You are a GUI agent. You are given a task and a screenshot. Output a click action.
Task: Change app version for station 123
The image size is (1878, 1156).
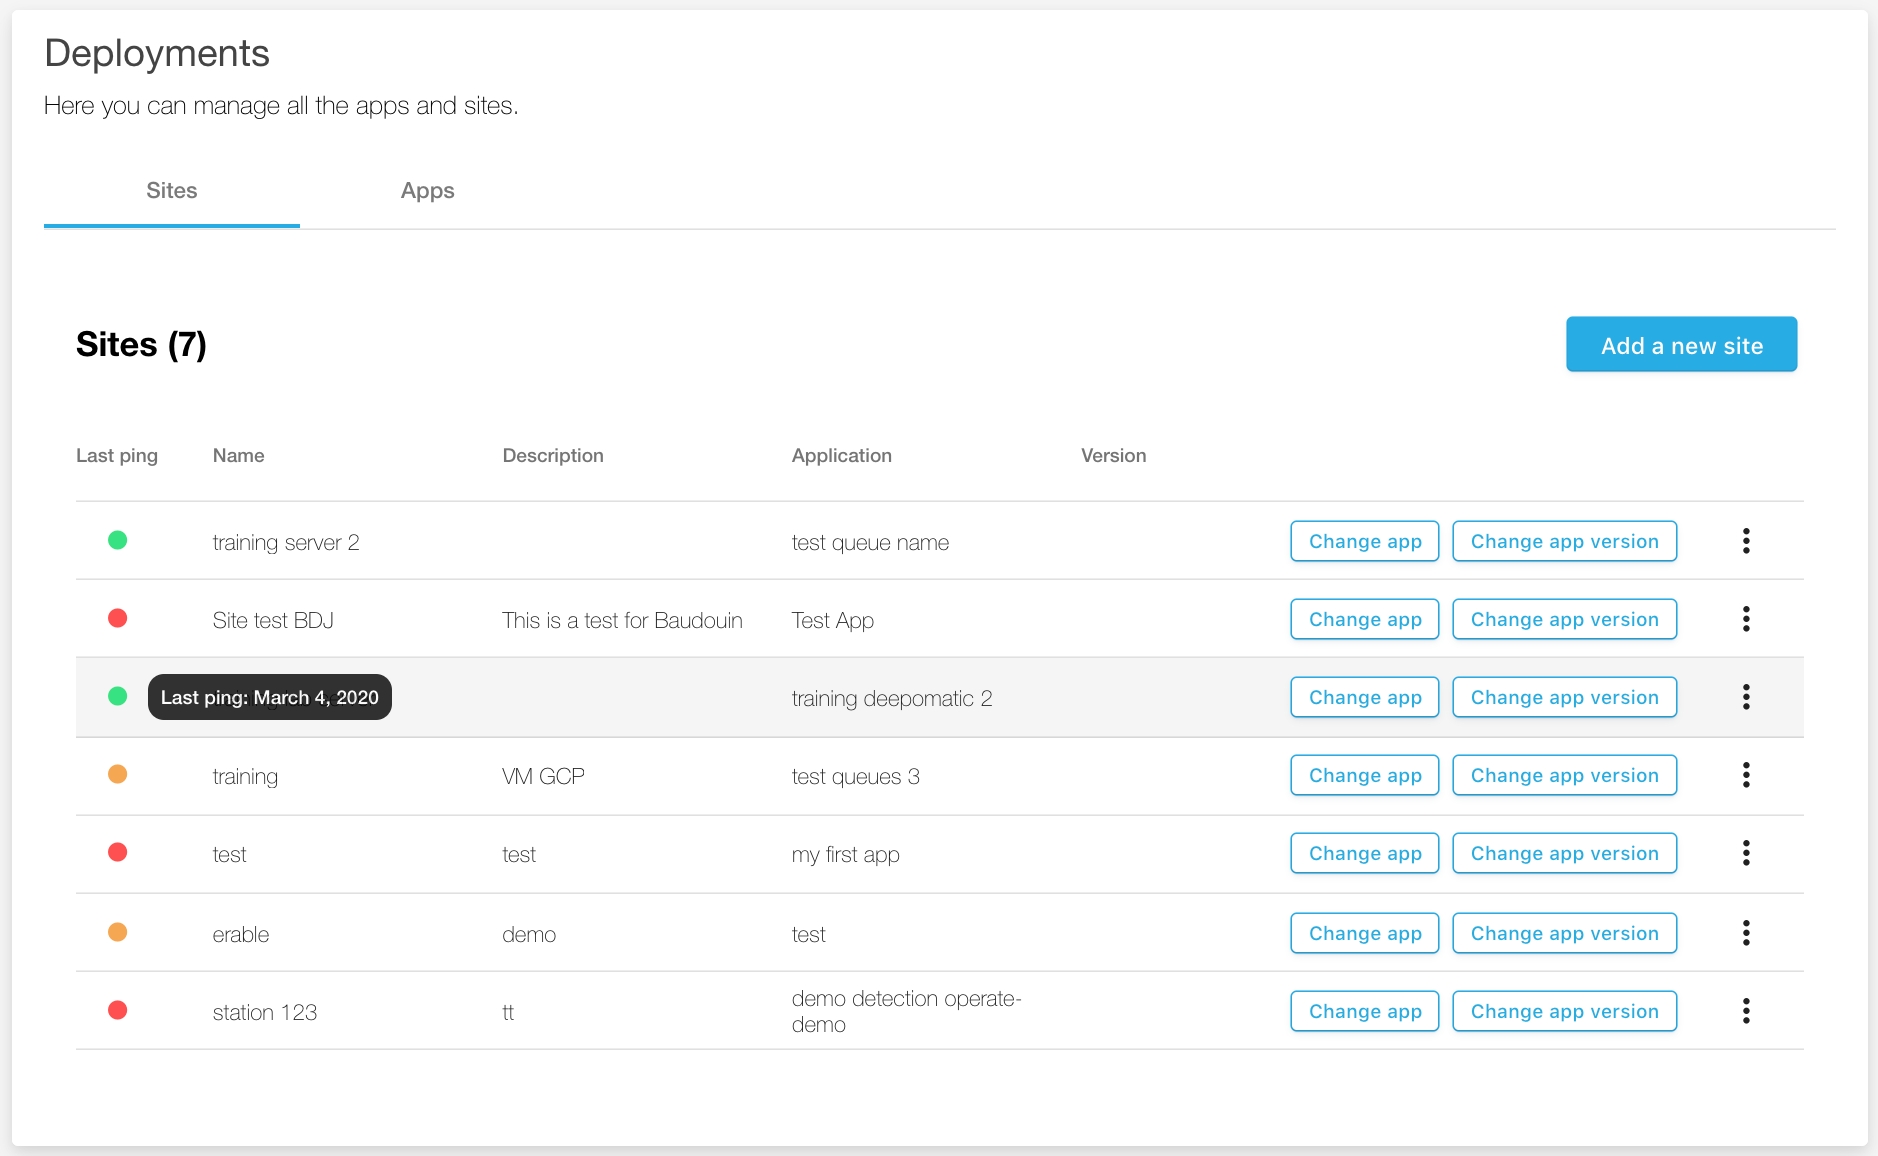pyautogui.click(x=1564, y=1011)
